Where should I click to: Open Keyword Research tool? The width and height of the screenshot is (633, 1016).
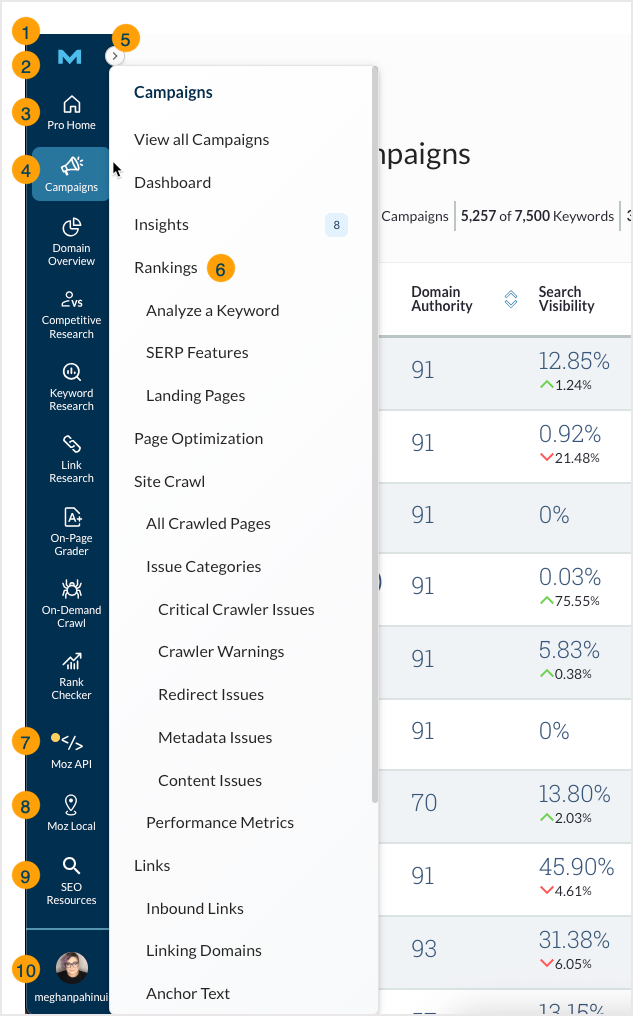click(x=71, y=386)
